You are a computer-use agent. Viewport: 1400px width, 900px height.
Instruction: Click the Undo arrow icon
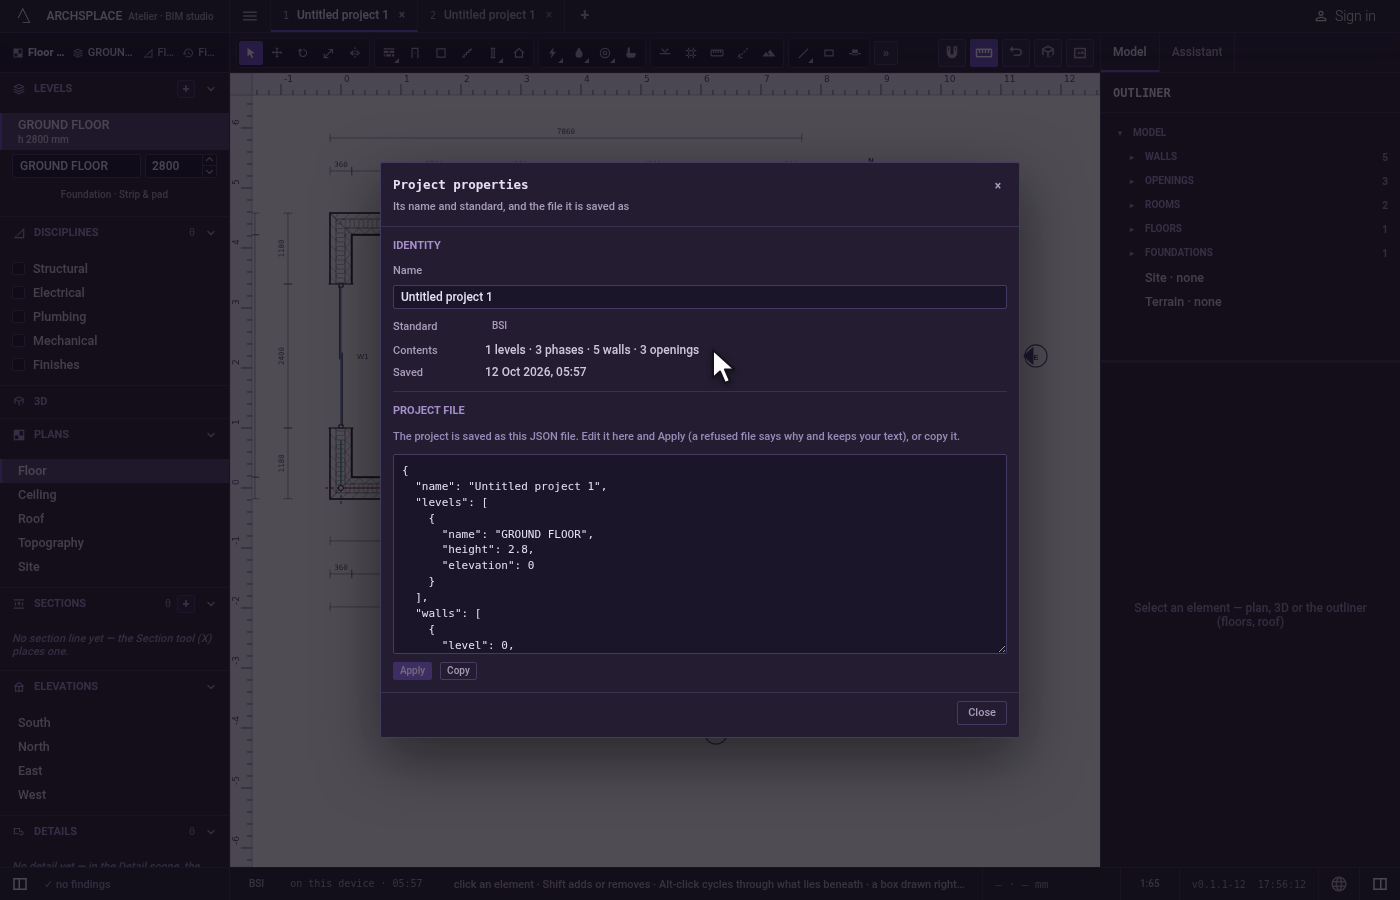[1016, 53]
